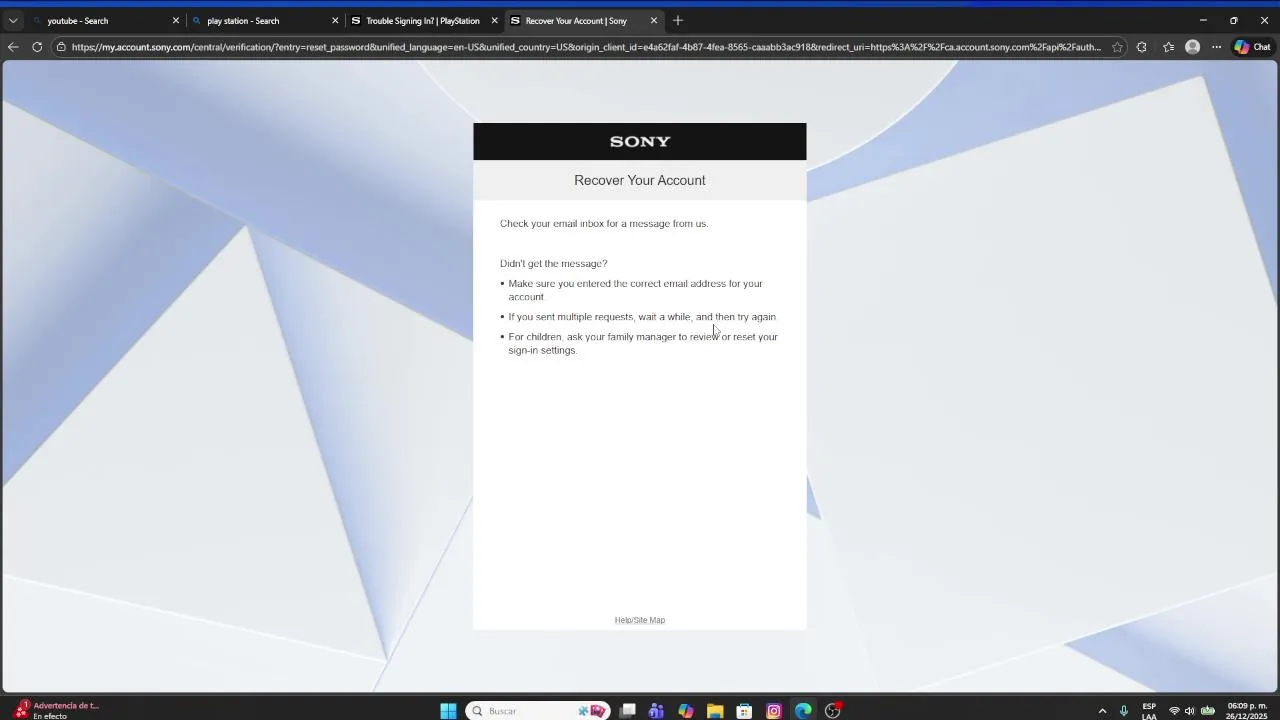Viewport: 1280px width, 720px height.
Task: Close the play station - Search tab
Action: click(x=335, y=20)
